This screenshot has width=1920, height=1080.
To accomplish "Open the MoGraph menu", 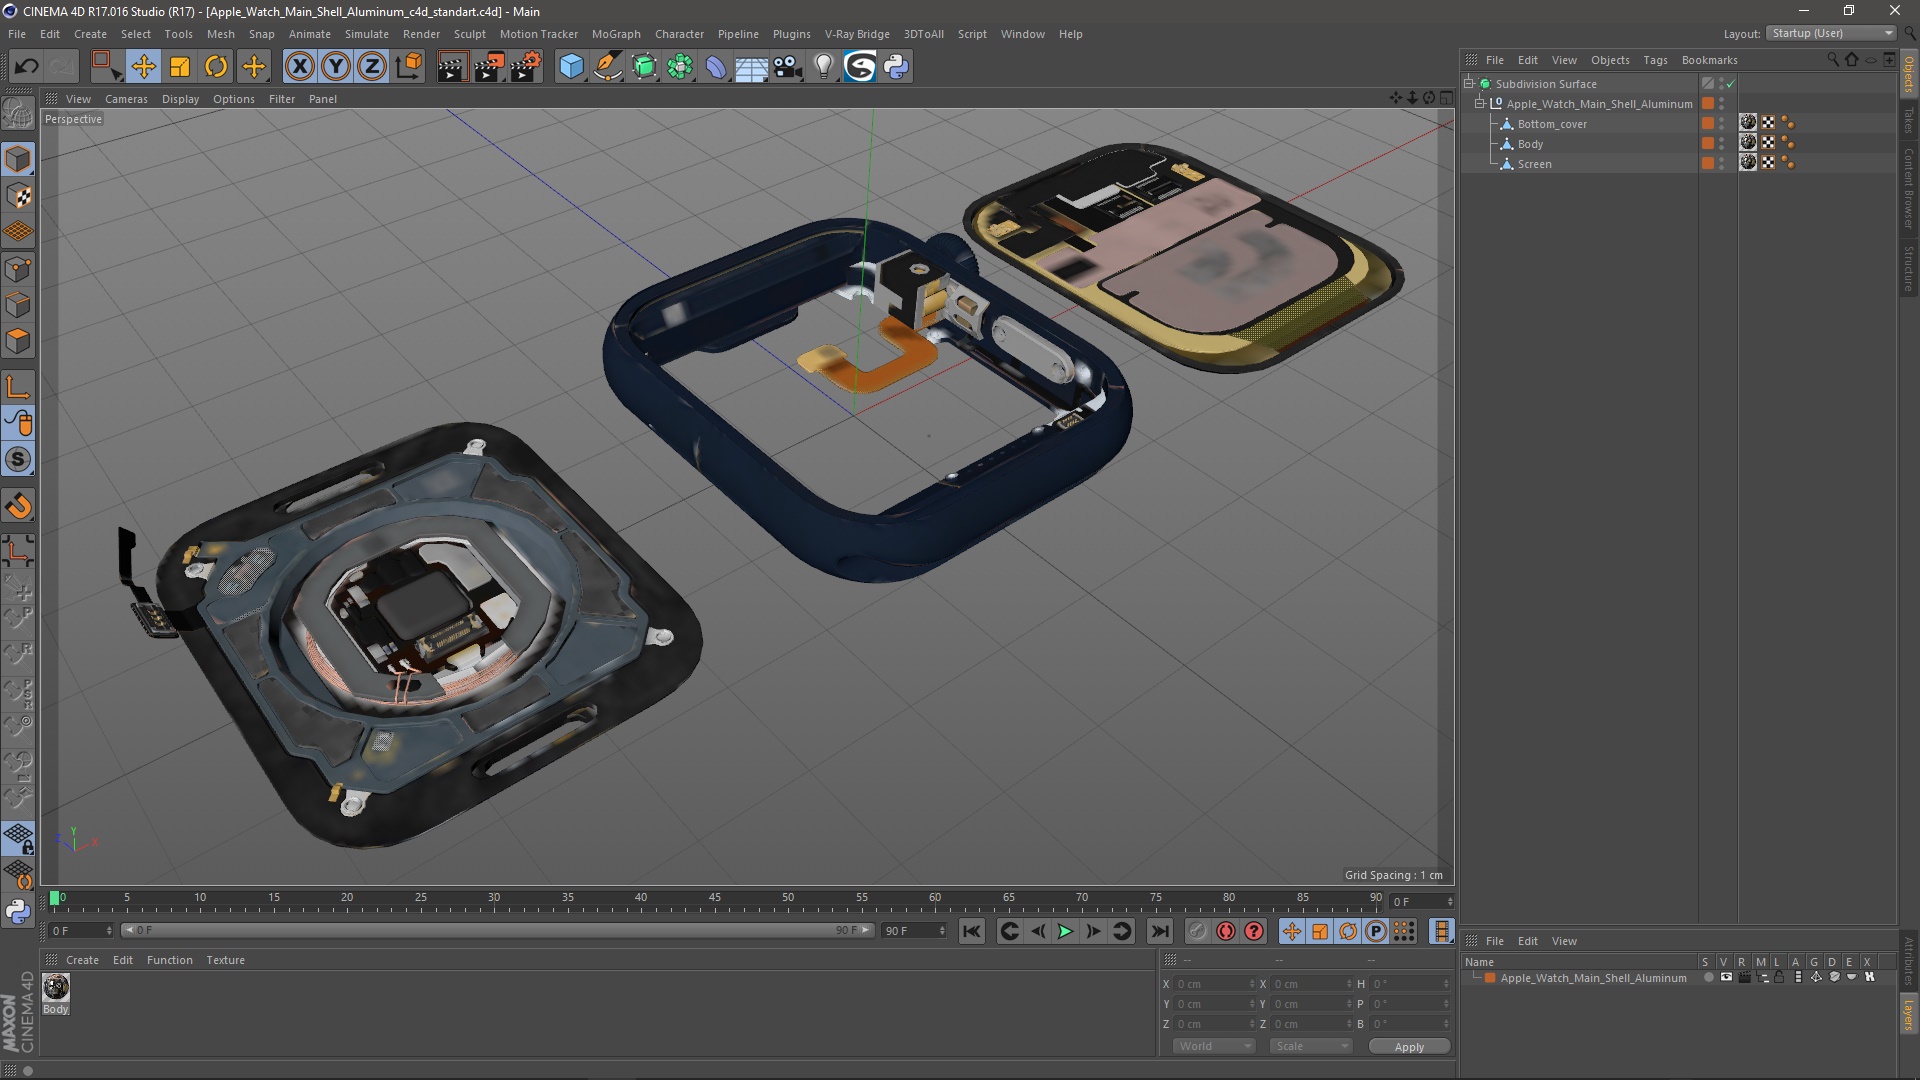I will [x=616, y=34].
